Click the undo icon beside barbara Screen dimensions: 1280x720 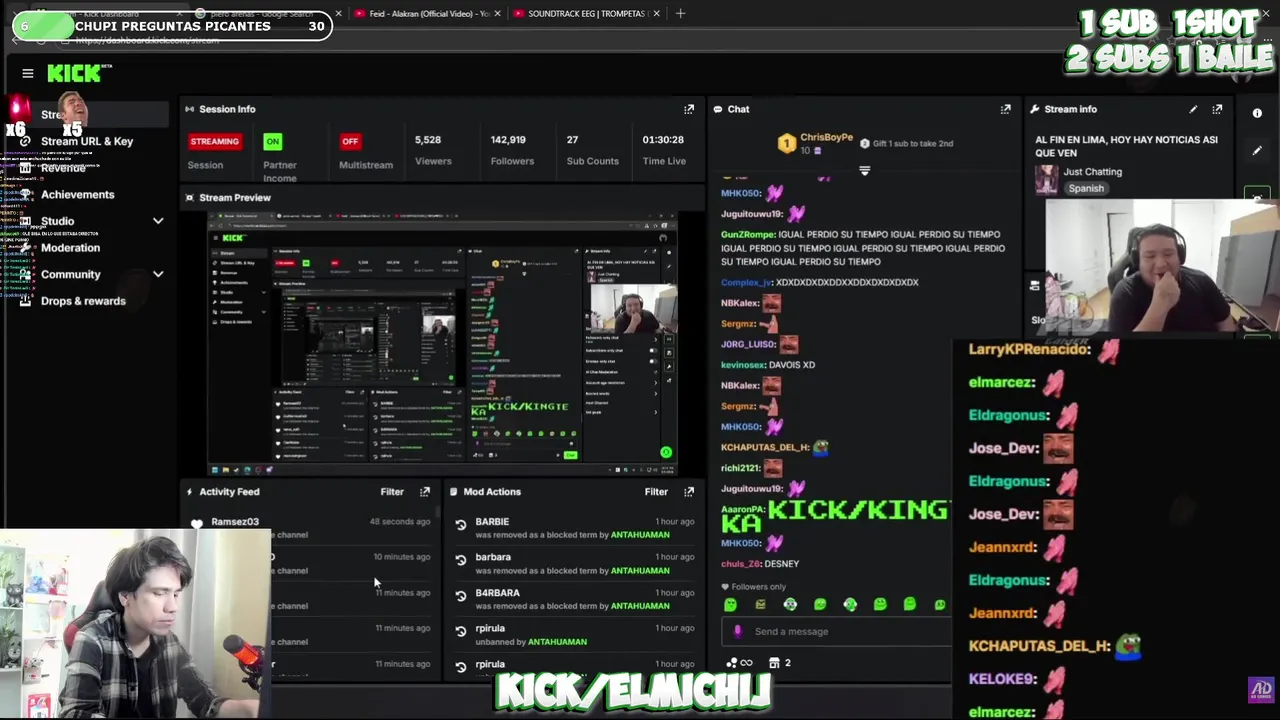tap(461, 560)
